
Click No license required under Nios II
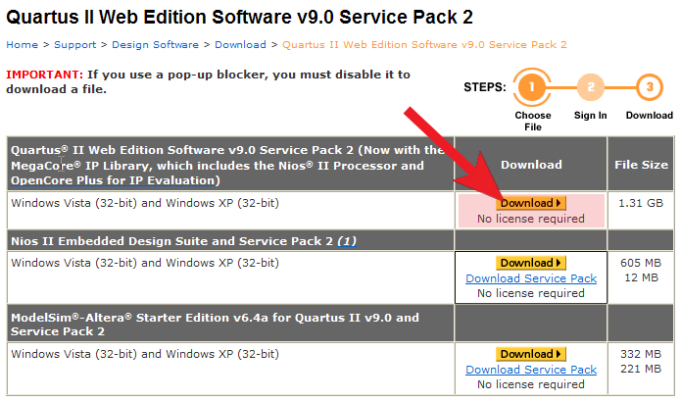[531, 293]
